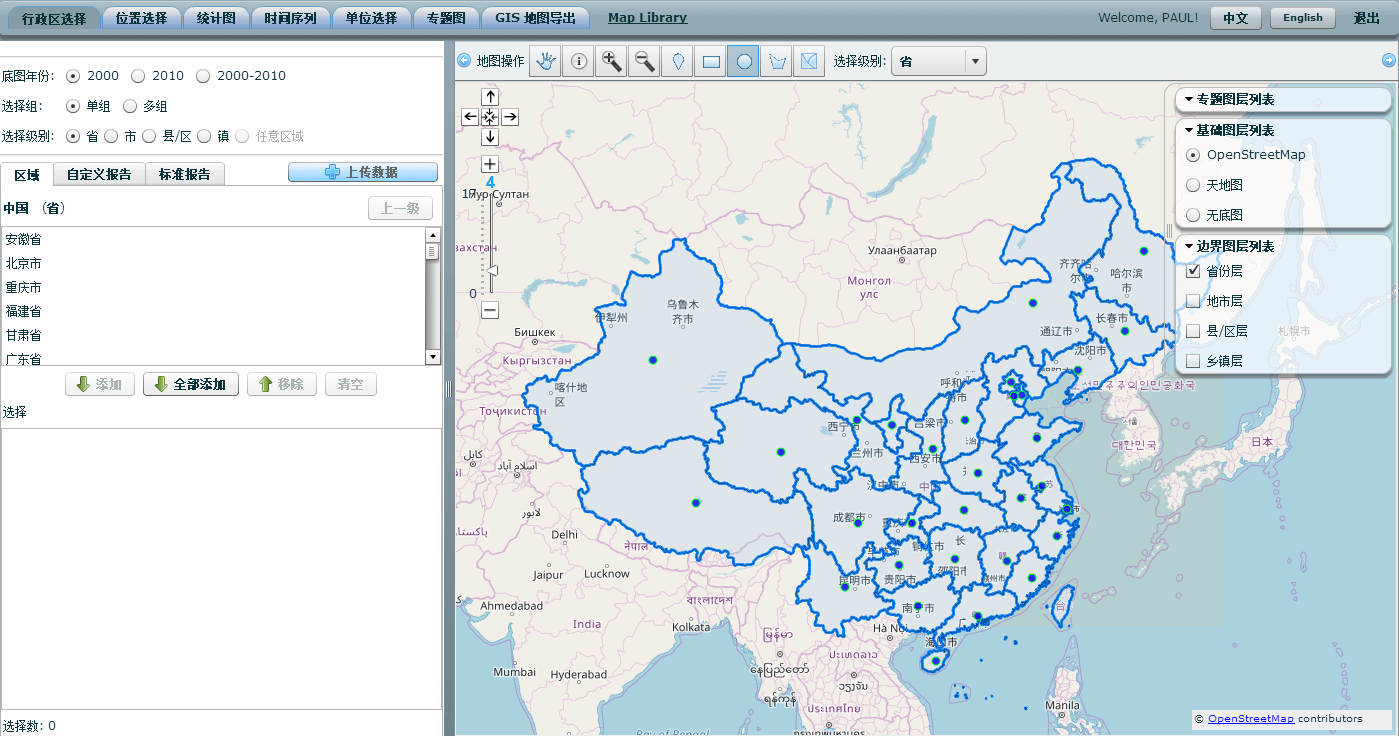Activate the info identify tool
The width and height of the screenshot is (1399, 736).
tap(579, 61)
